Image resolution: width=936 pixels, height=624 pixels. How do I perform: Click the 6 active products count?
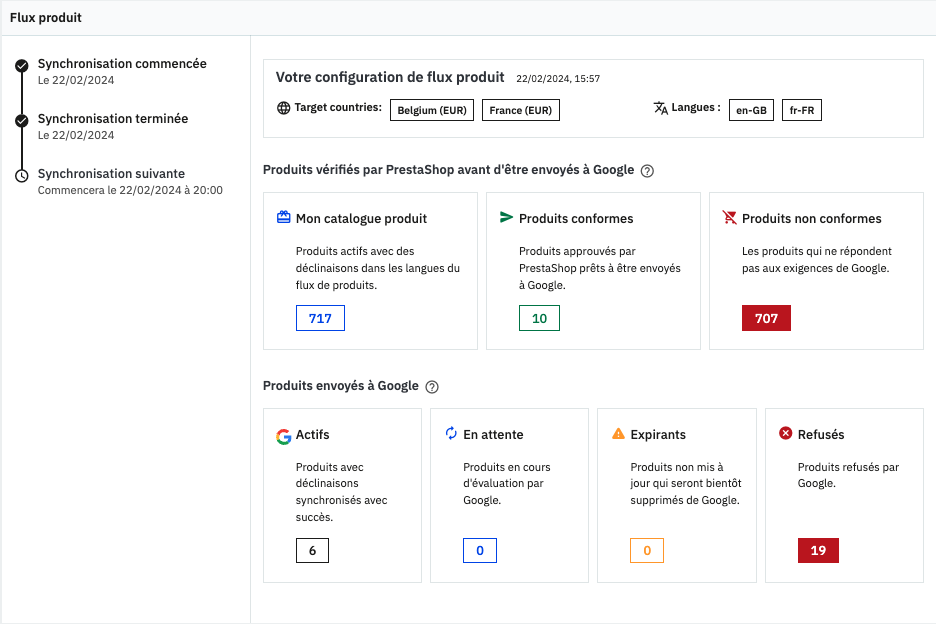coord(312,550)
